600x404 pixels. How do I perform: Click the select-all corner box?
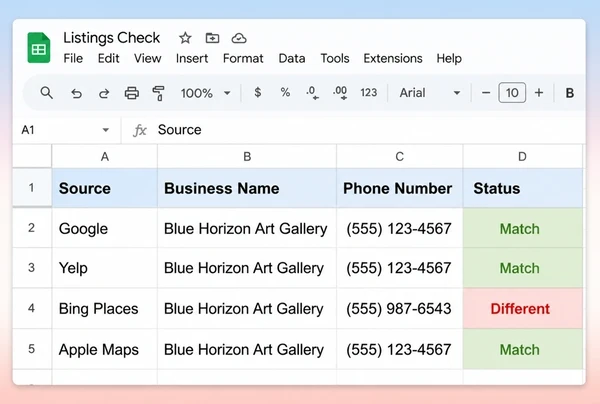[32, 156]
